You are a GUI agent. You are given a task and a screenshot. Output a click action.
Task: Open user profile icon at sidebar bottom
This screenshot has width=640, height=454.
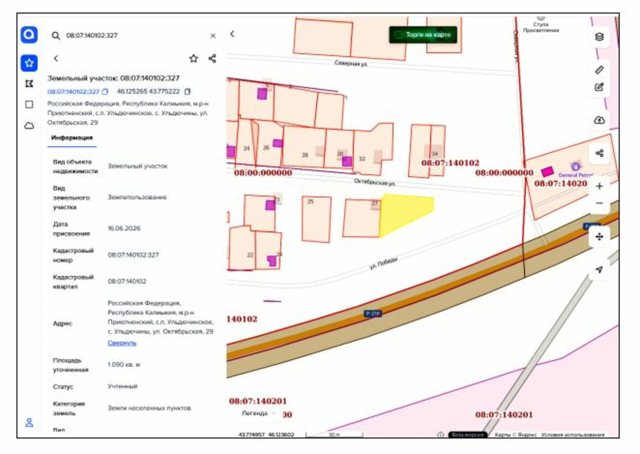[29, 422]
